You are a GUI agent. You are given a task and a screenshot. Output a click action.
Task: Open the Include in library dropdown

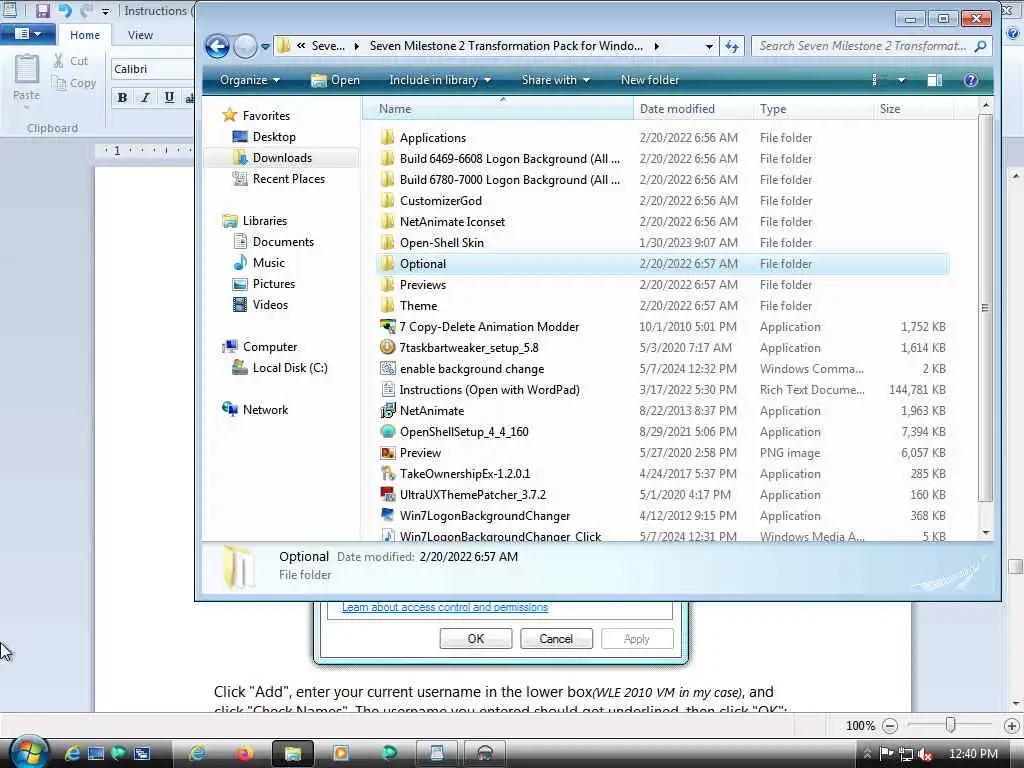click(440, 80)
